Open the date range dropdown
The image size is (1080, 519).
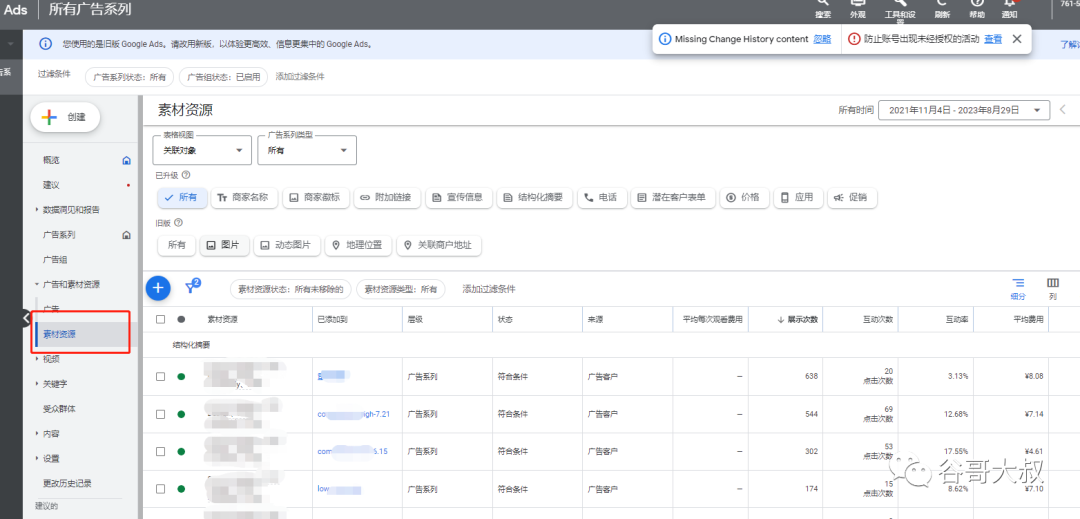[x=963, y=110]
